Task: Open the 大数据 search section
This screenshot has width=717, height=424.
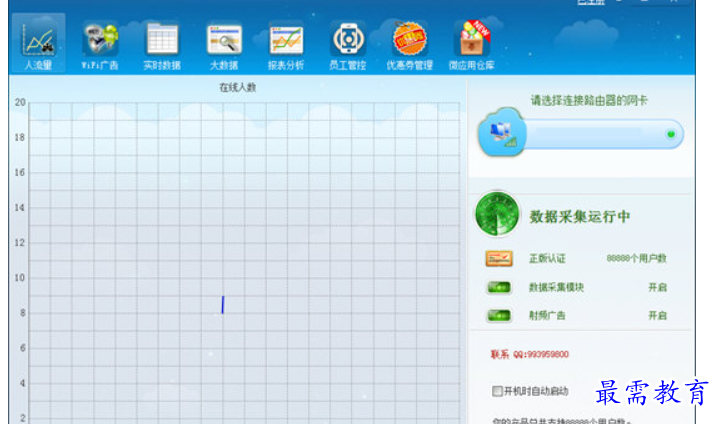Action: [x=224, y=45]
